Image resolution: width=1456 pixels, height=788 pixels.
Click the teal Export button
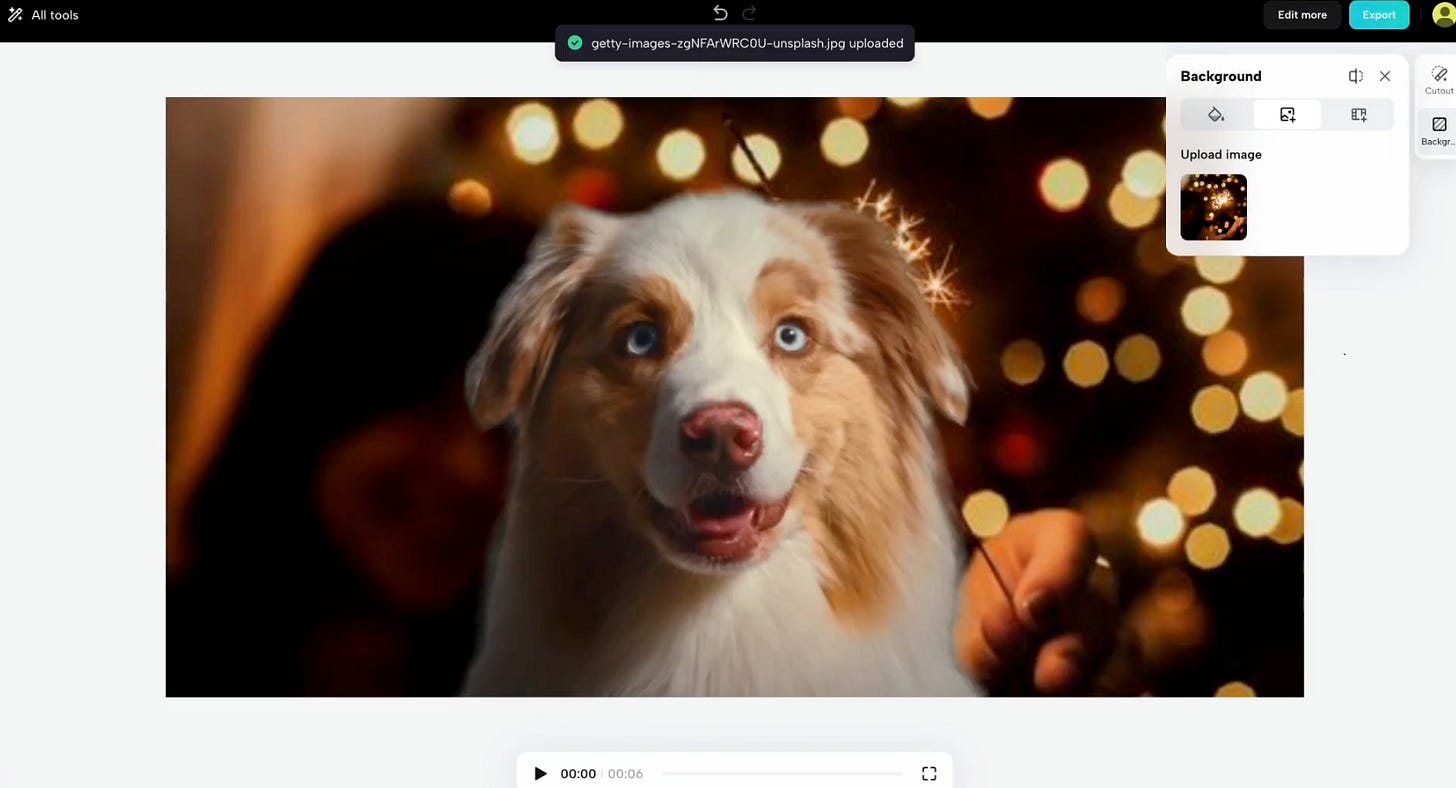1379,14
